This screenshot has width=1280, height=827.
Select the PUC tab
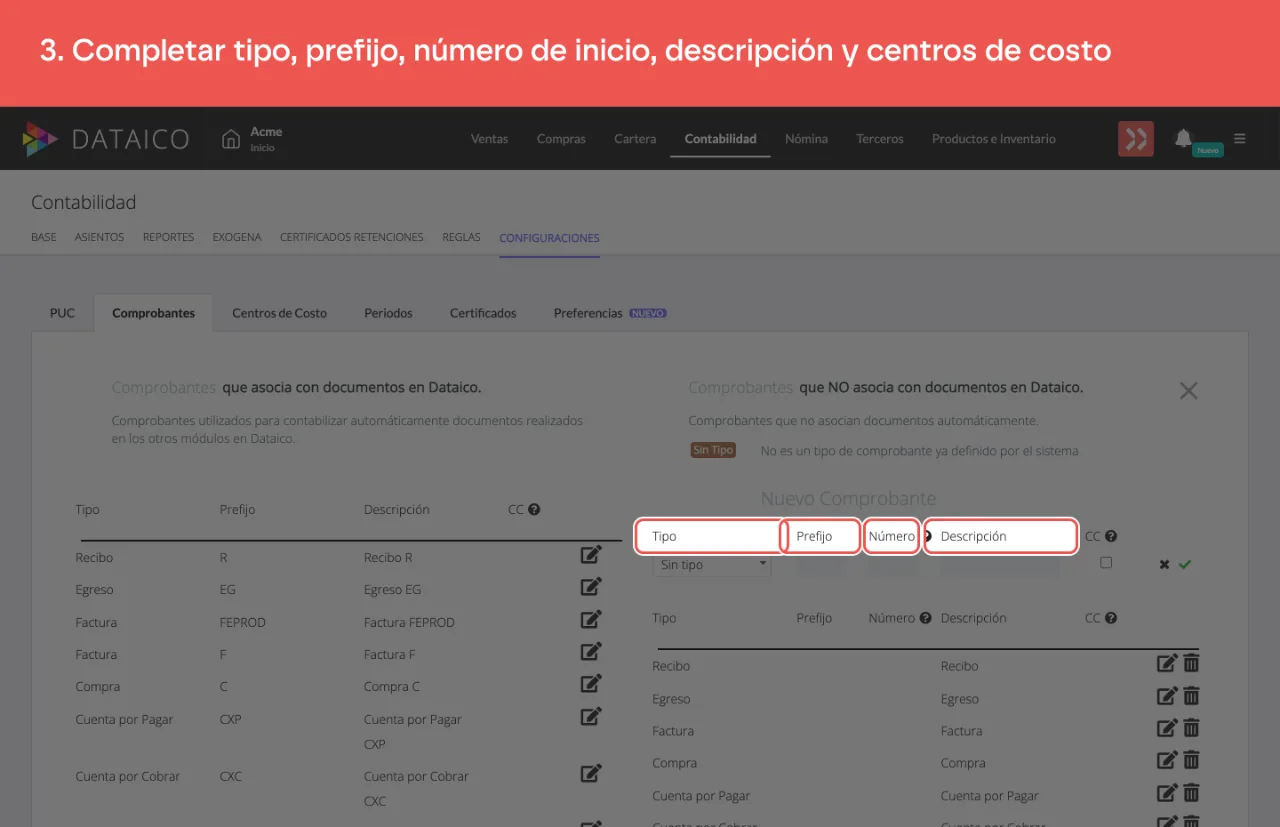click(x=62, y=313)
